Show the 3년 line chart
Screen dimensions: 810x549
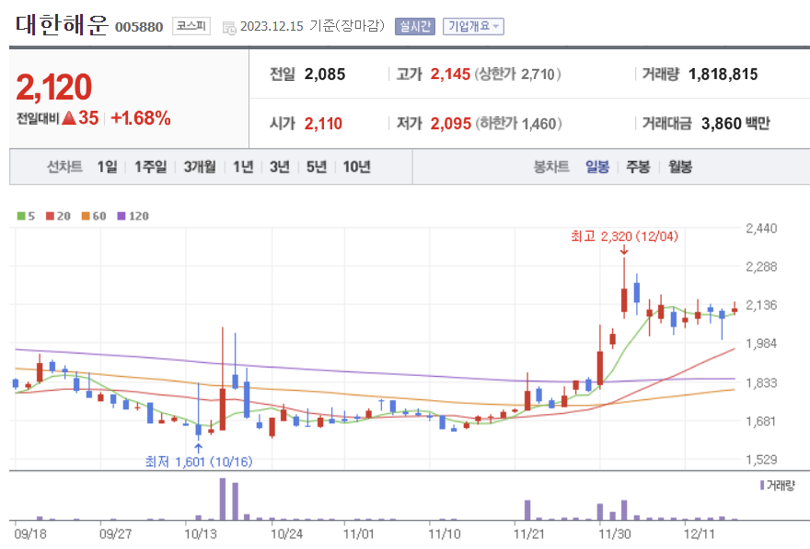pyautogui.click(x=279, y=167)
